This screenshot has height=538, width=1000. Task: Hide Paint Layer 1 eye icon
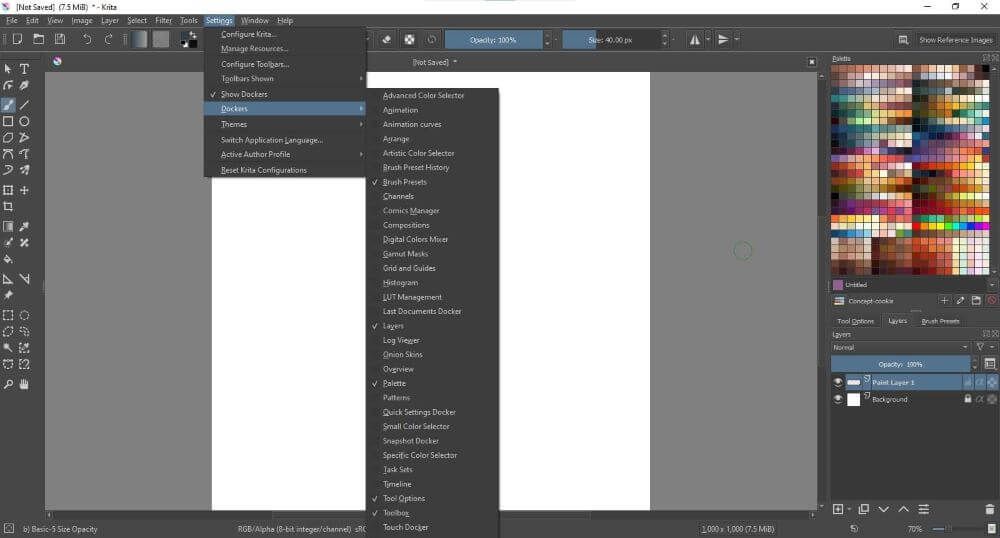[x=838, y=382]
